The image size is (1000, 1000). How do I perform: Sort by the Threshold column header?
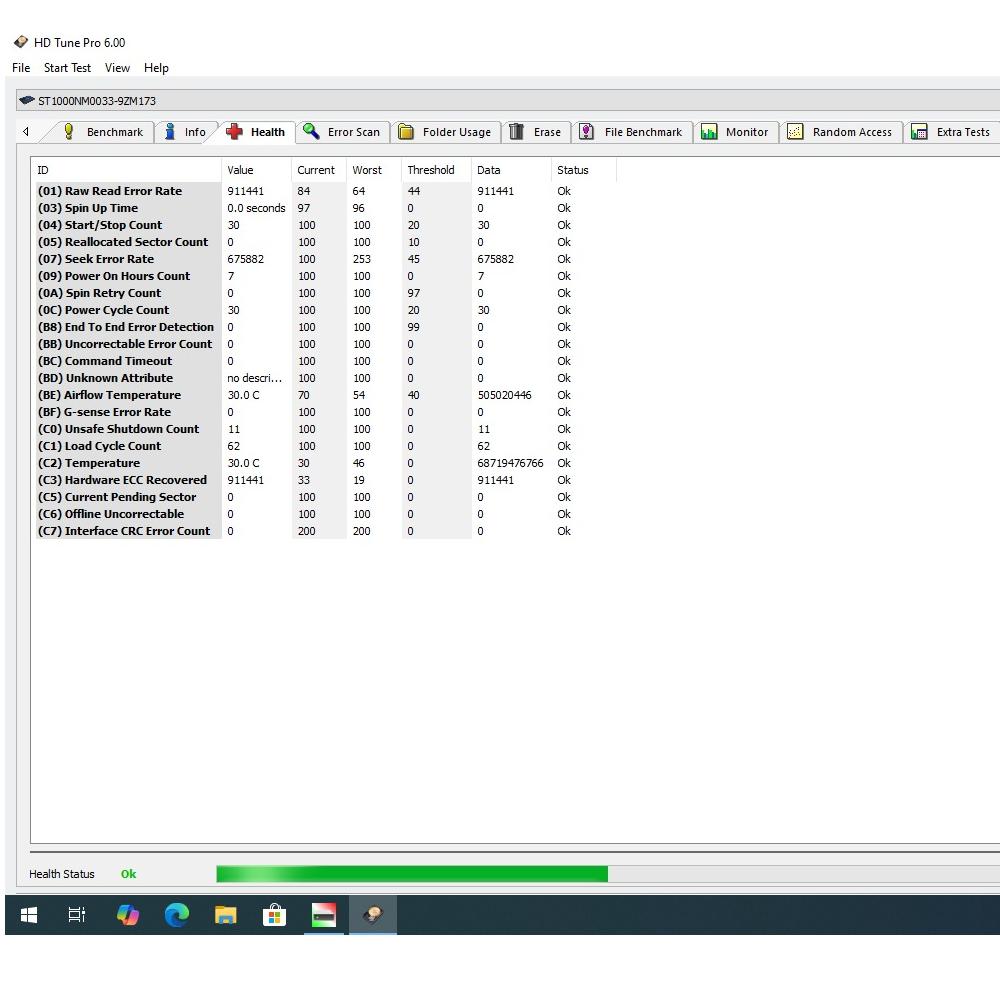437,170
